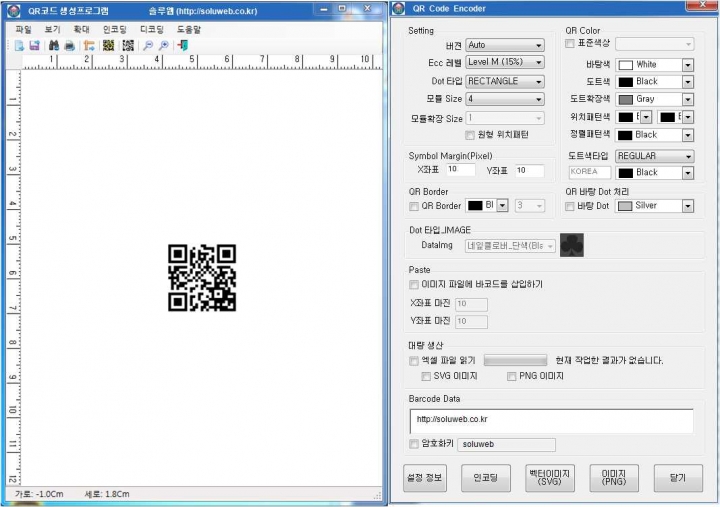
Task: Click the 설정 정보 button
Action: point(425,478)
